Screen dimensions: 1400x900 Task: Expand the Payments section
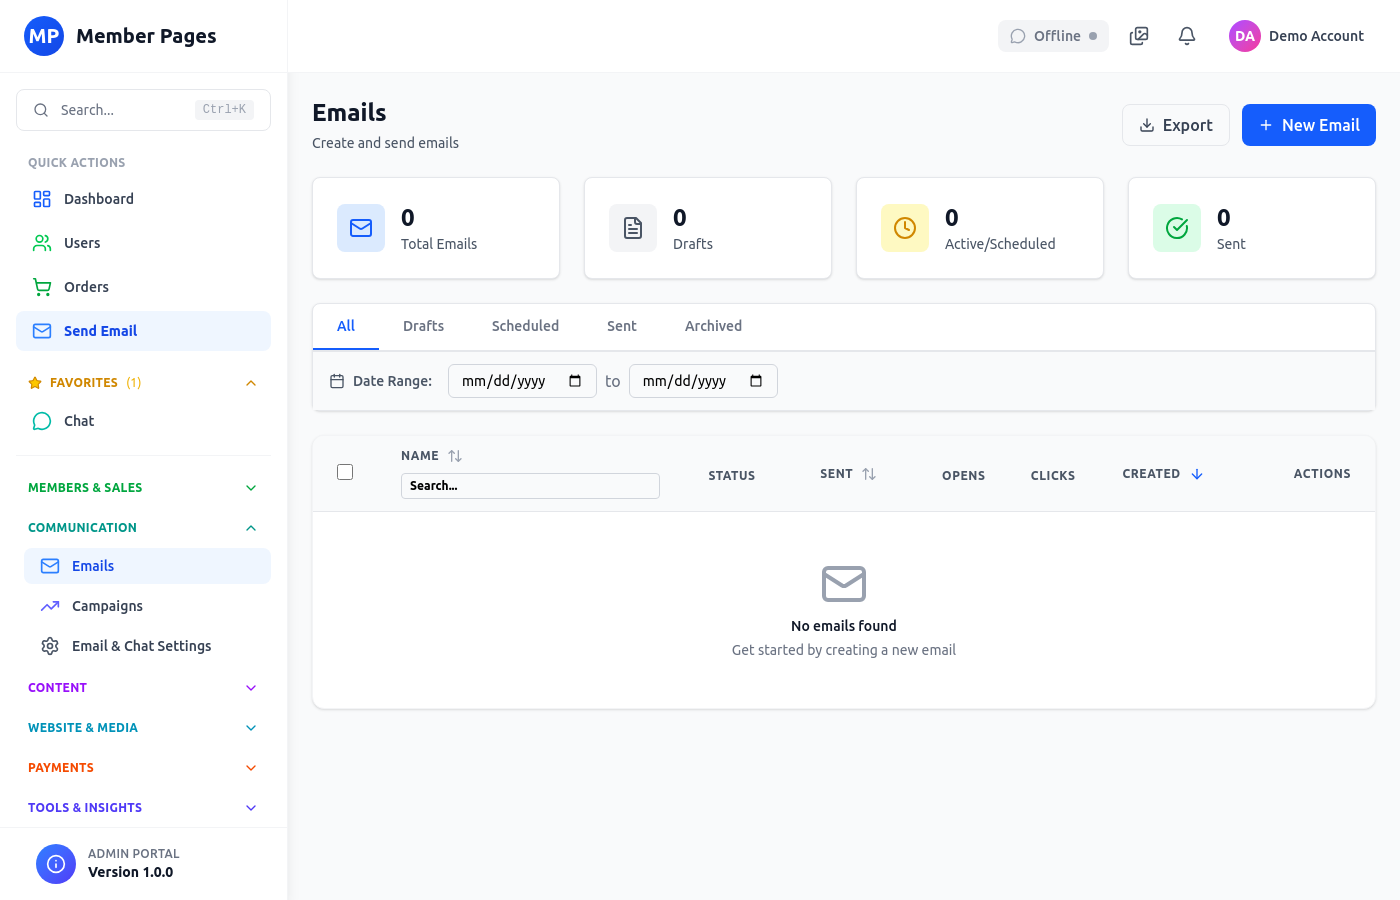[251, 767]
